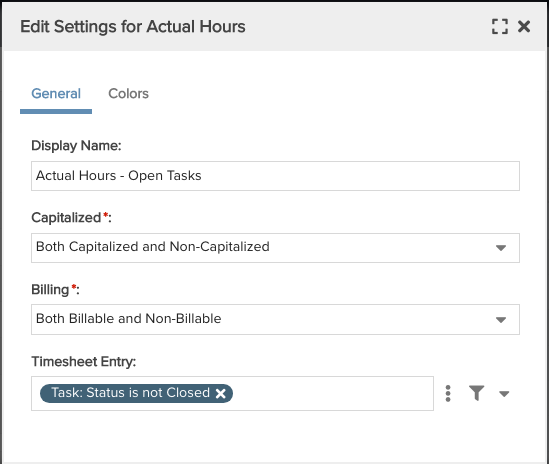This screenshot has height=464, width=549.
Task: Click the arrow on the Billing dropdown
Action: [x=501, y=320]
